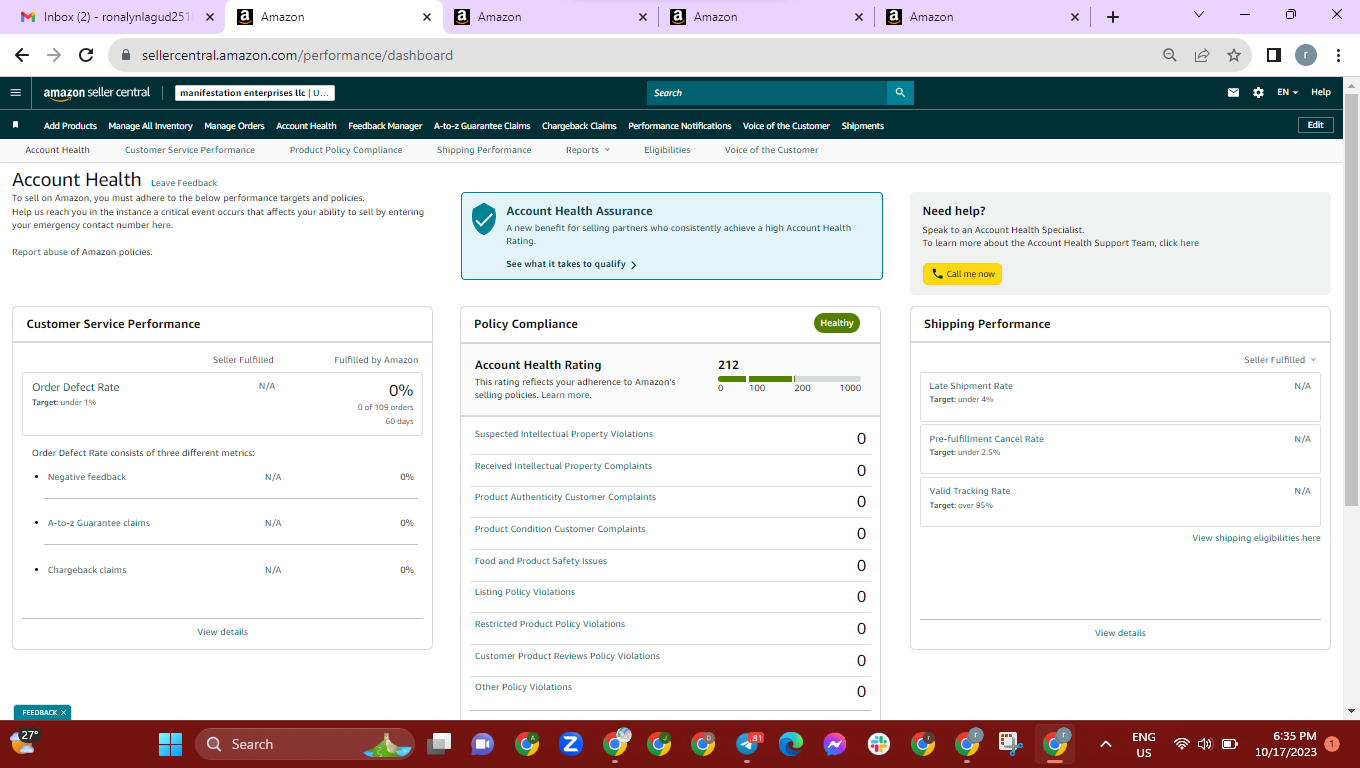Open the Seller Central hamburger menu
The image size is (1360, 768).
(15, 92)
